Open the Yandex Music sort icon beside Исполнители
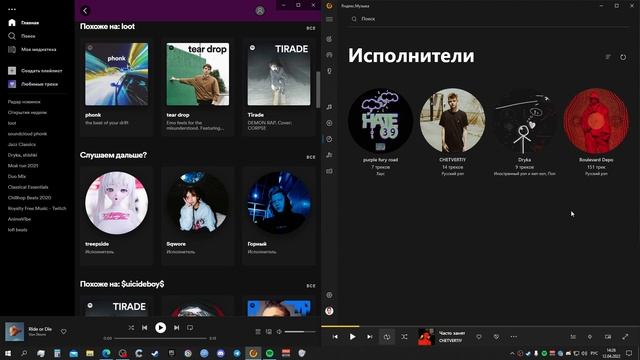Screen dimensions: 640x360 point(608,57)
